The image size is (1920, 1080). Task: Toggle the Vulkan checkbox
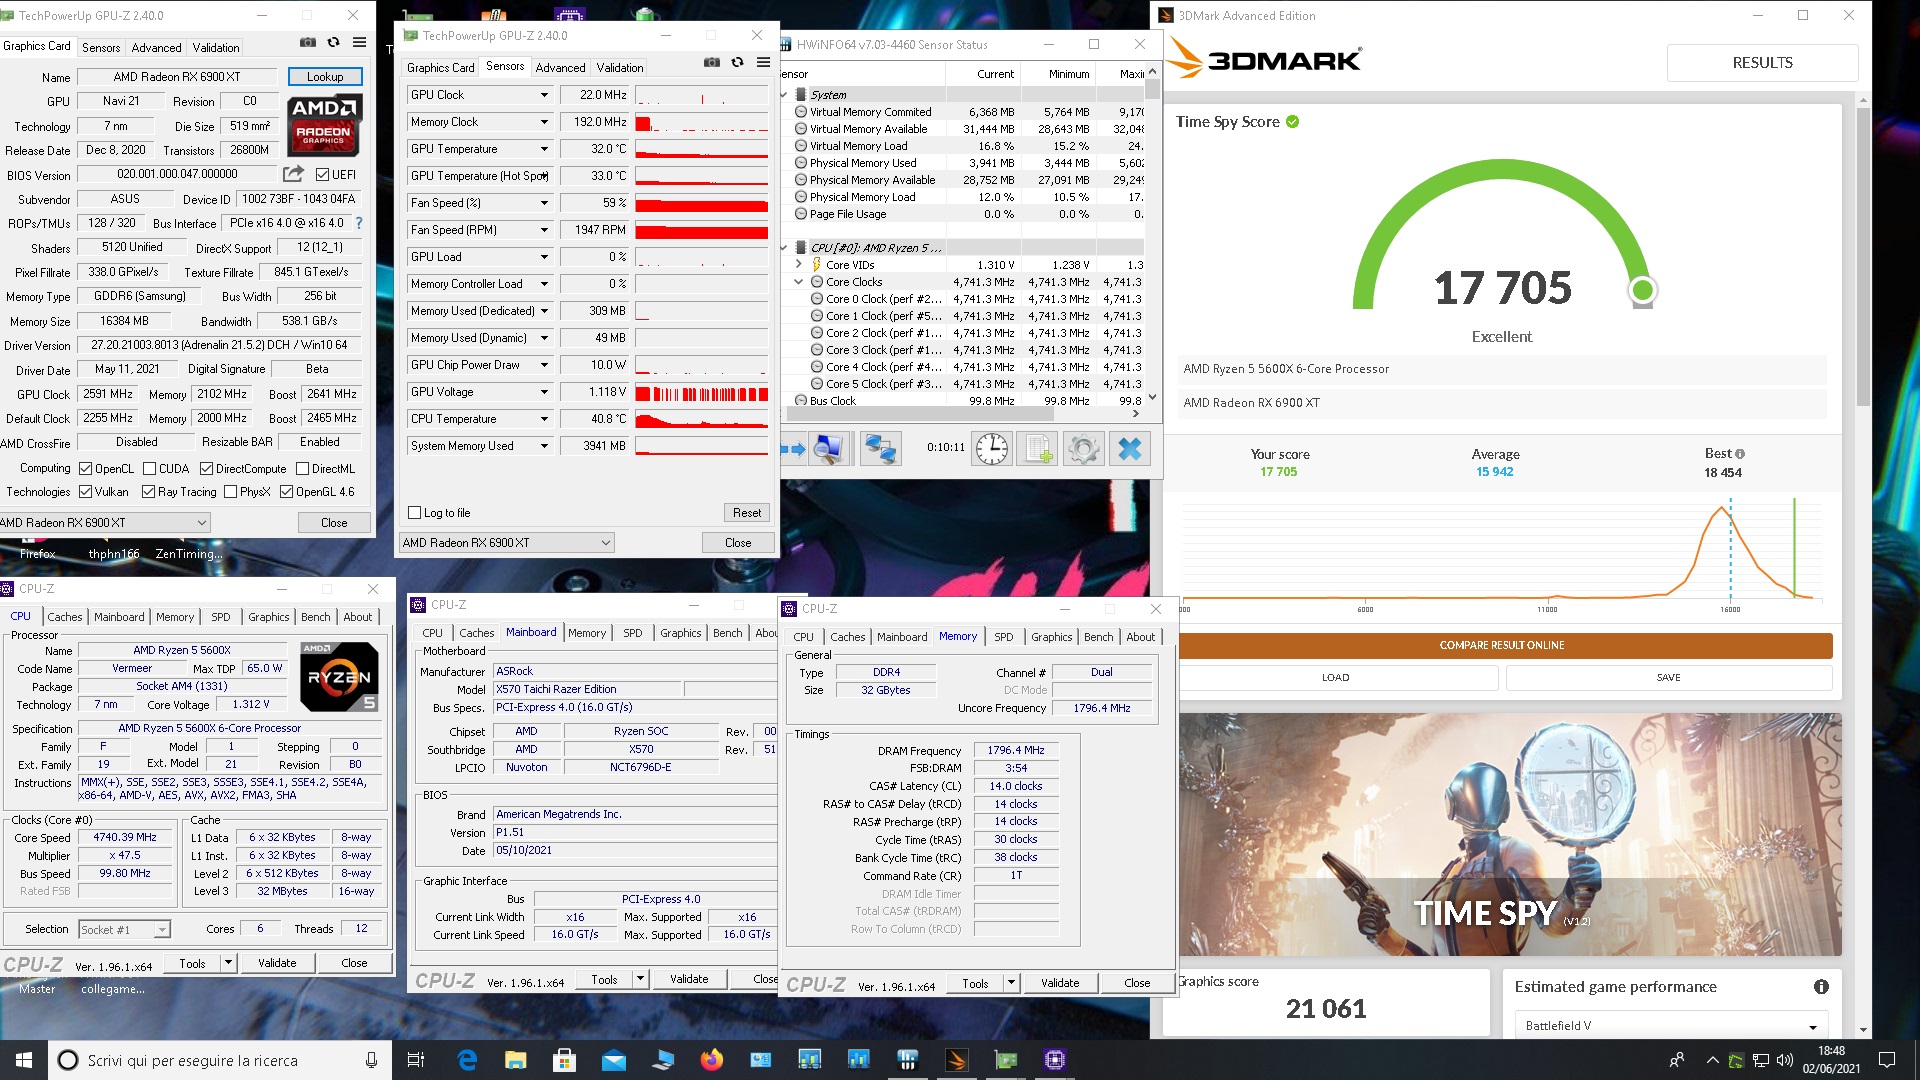[86, 492]
